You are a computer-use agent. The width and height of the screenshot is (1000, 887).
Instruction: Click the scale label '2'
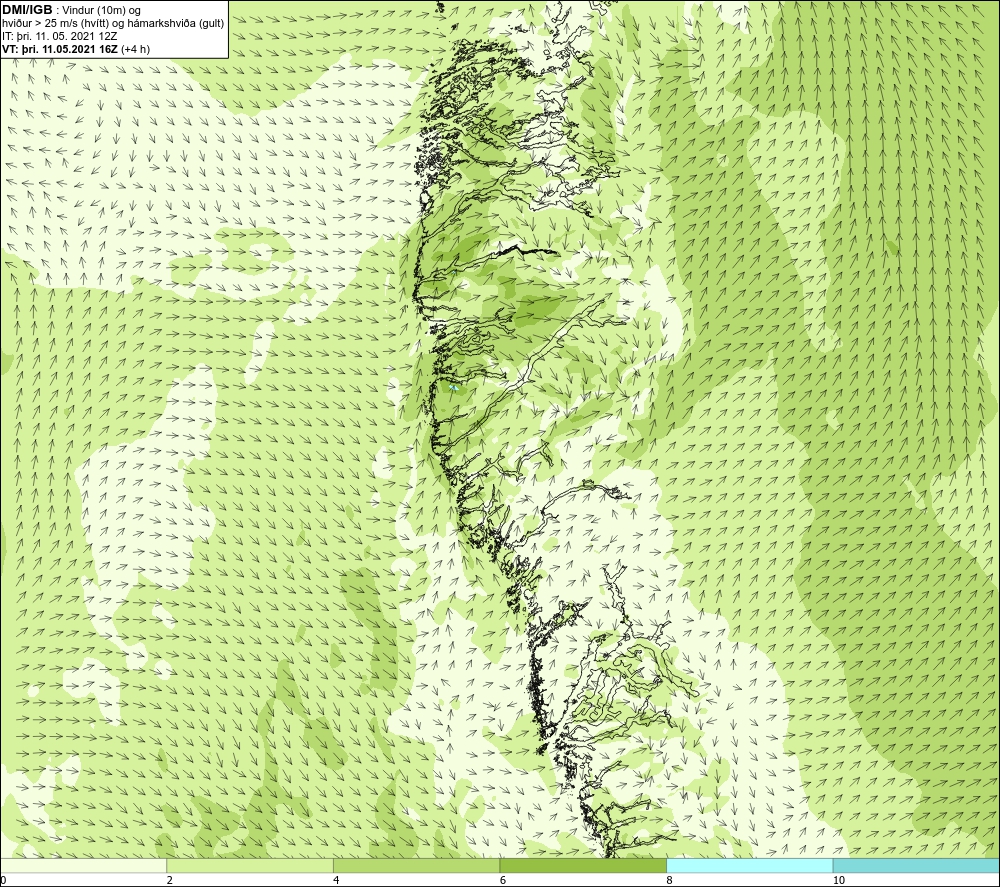(x=170, y=880)
